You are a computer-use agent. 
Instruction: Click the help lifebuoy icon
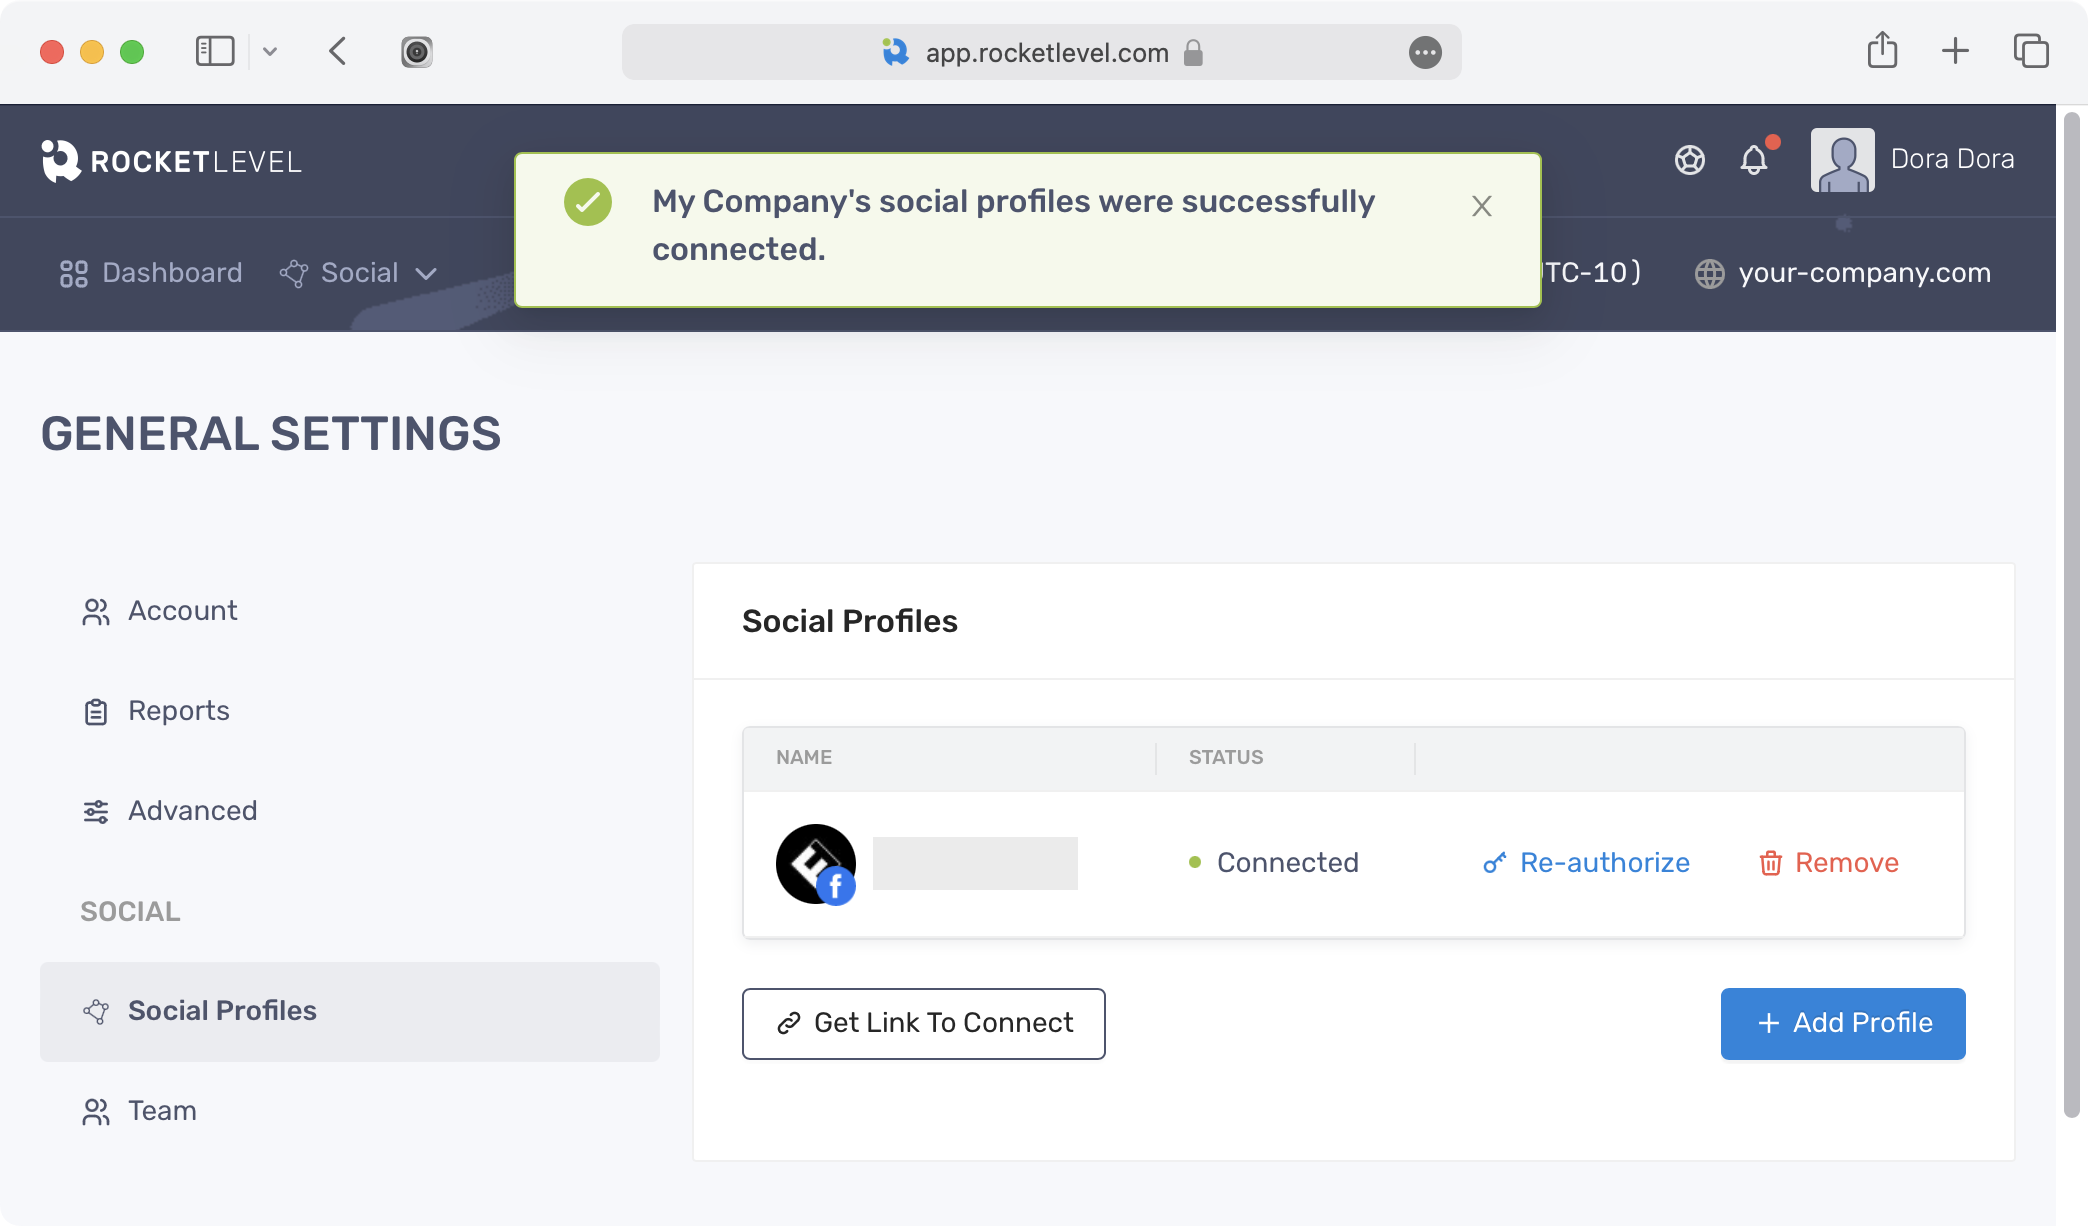pos(1690,160)
